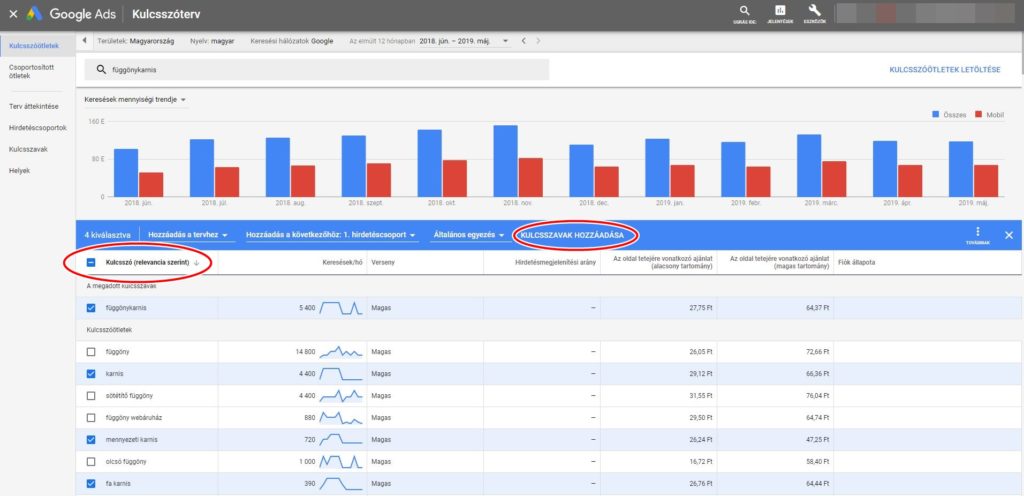Sort by Verseny column header
1024x496 pixels.
[381, 262]
